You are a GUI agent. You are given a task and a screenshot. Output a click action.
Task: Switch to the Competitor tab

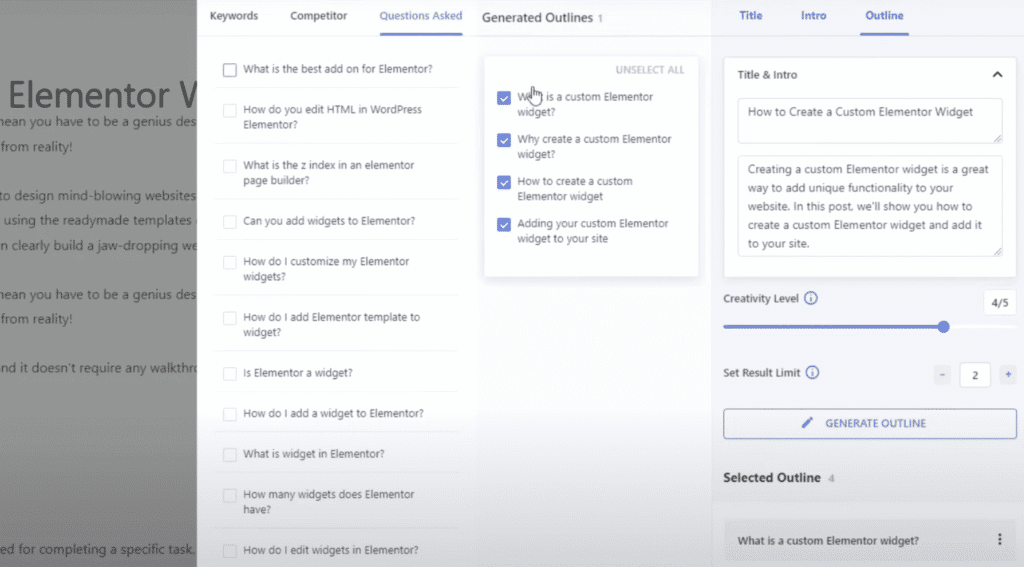(319, 16)
